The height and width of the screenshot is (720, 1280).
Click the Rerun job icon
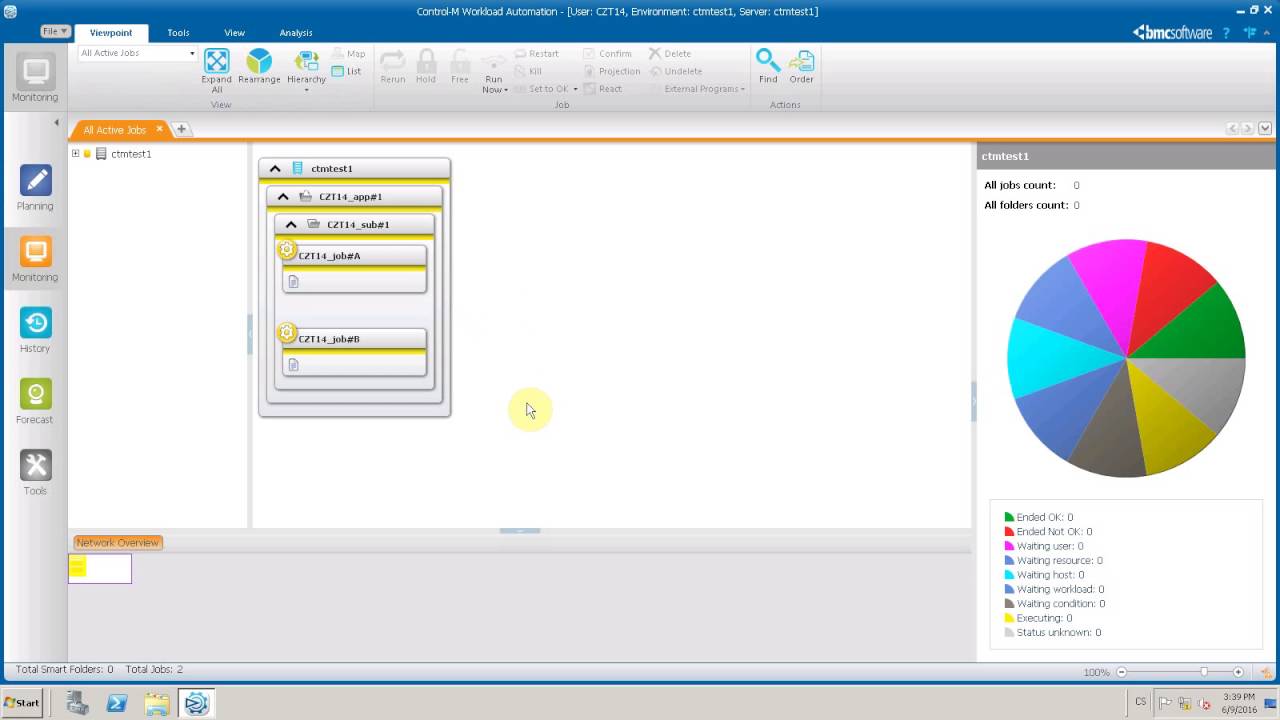point(393,61)
